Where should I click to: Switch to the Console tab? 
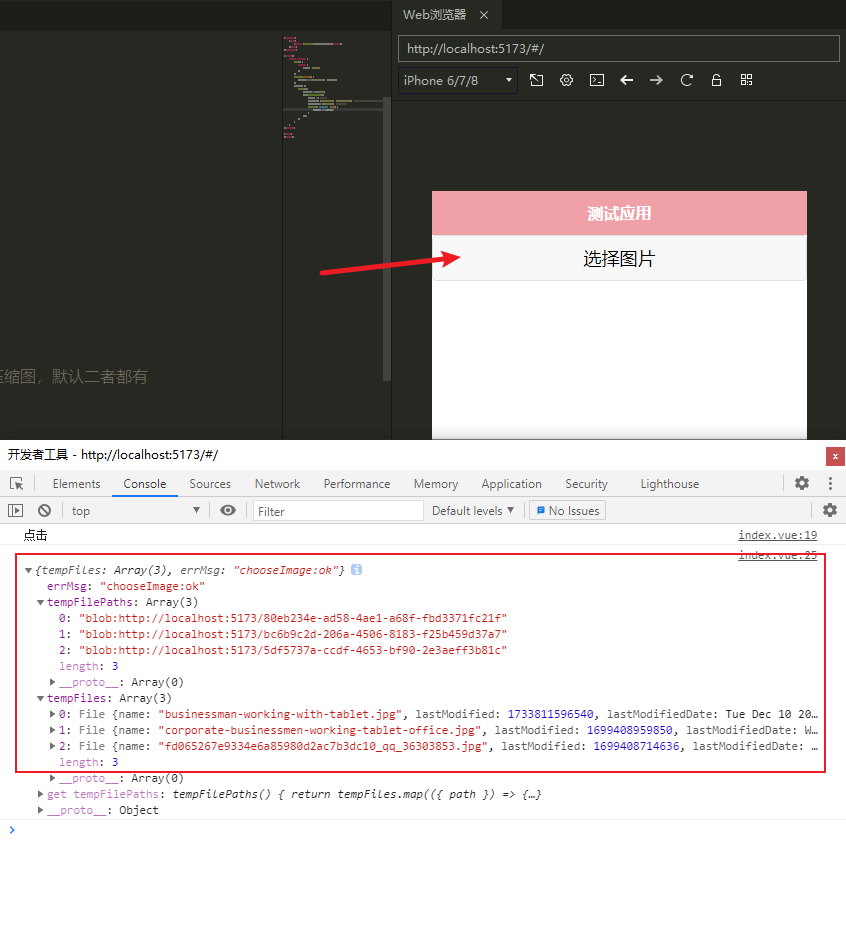pyautogui.click(x=145, y=484)
